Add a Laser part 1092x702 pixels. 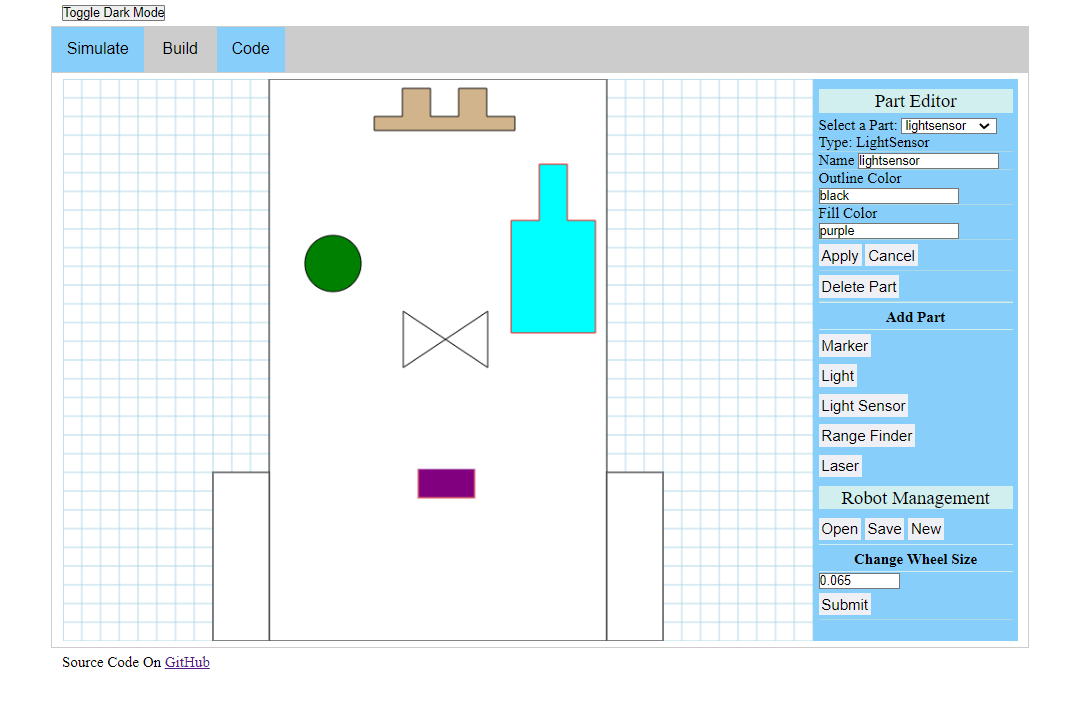pos(840,465)
